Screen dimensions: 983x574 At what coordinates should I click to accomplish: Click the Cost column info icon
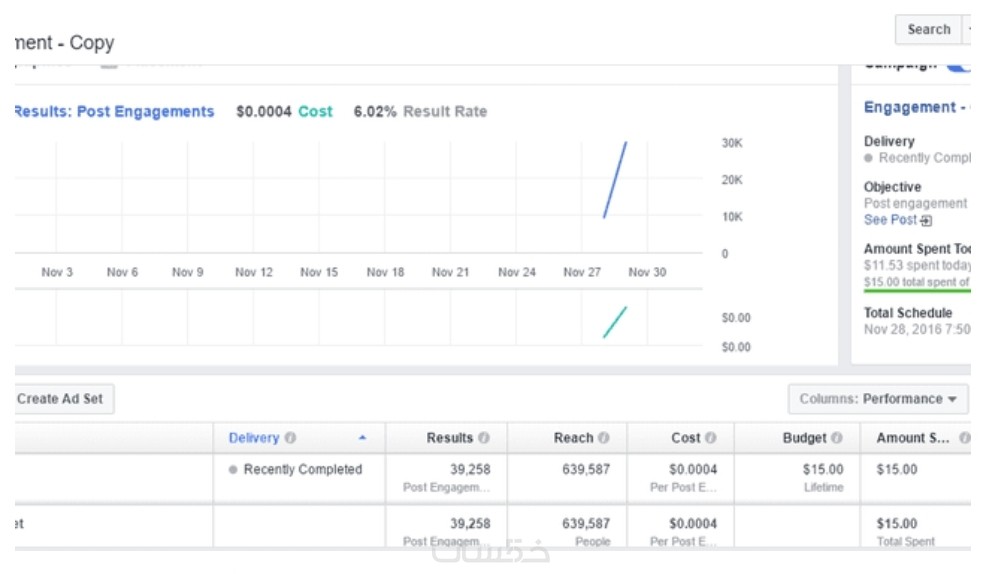tap(711, 438)
